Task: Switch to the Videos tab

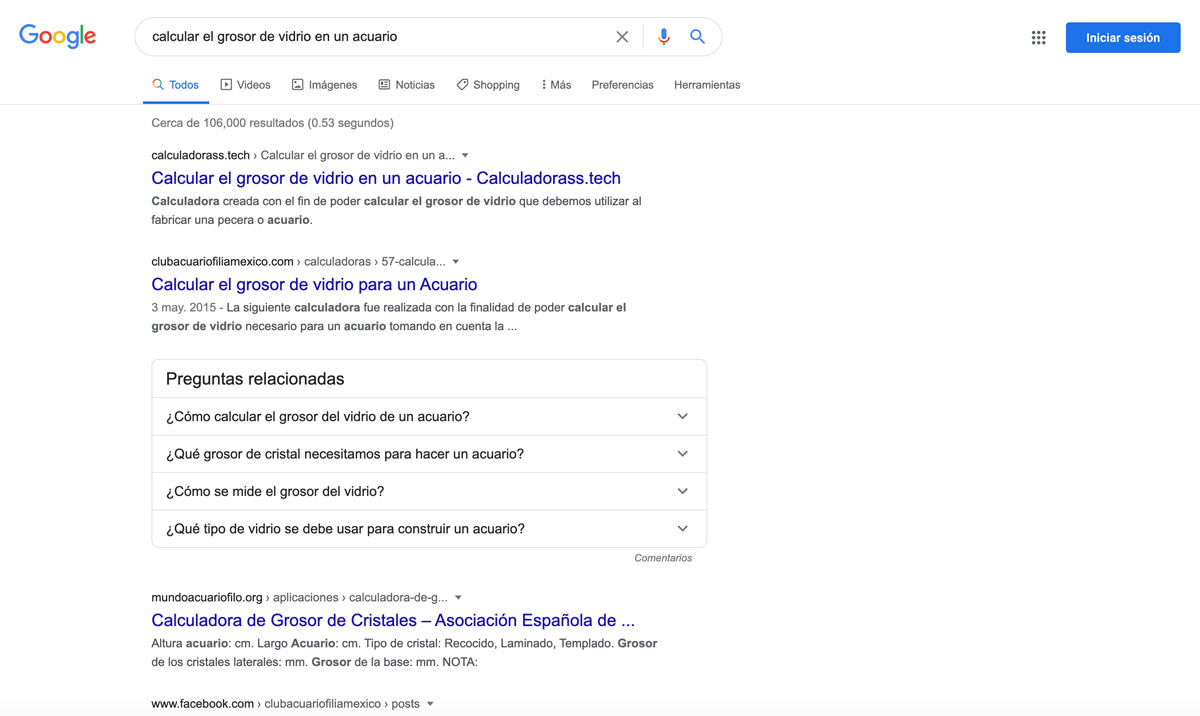Action: tap(246, 85)
